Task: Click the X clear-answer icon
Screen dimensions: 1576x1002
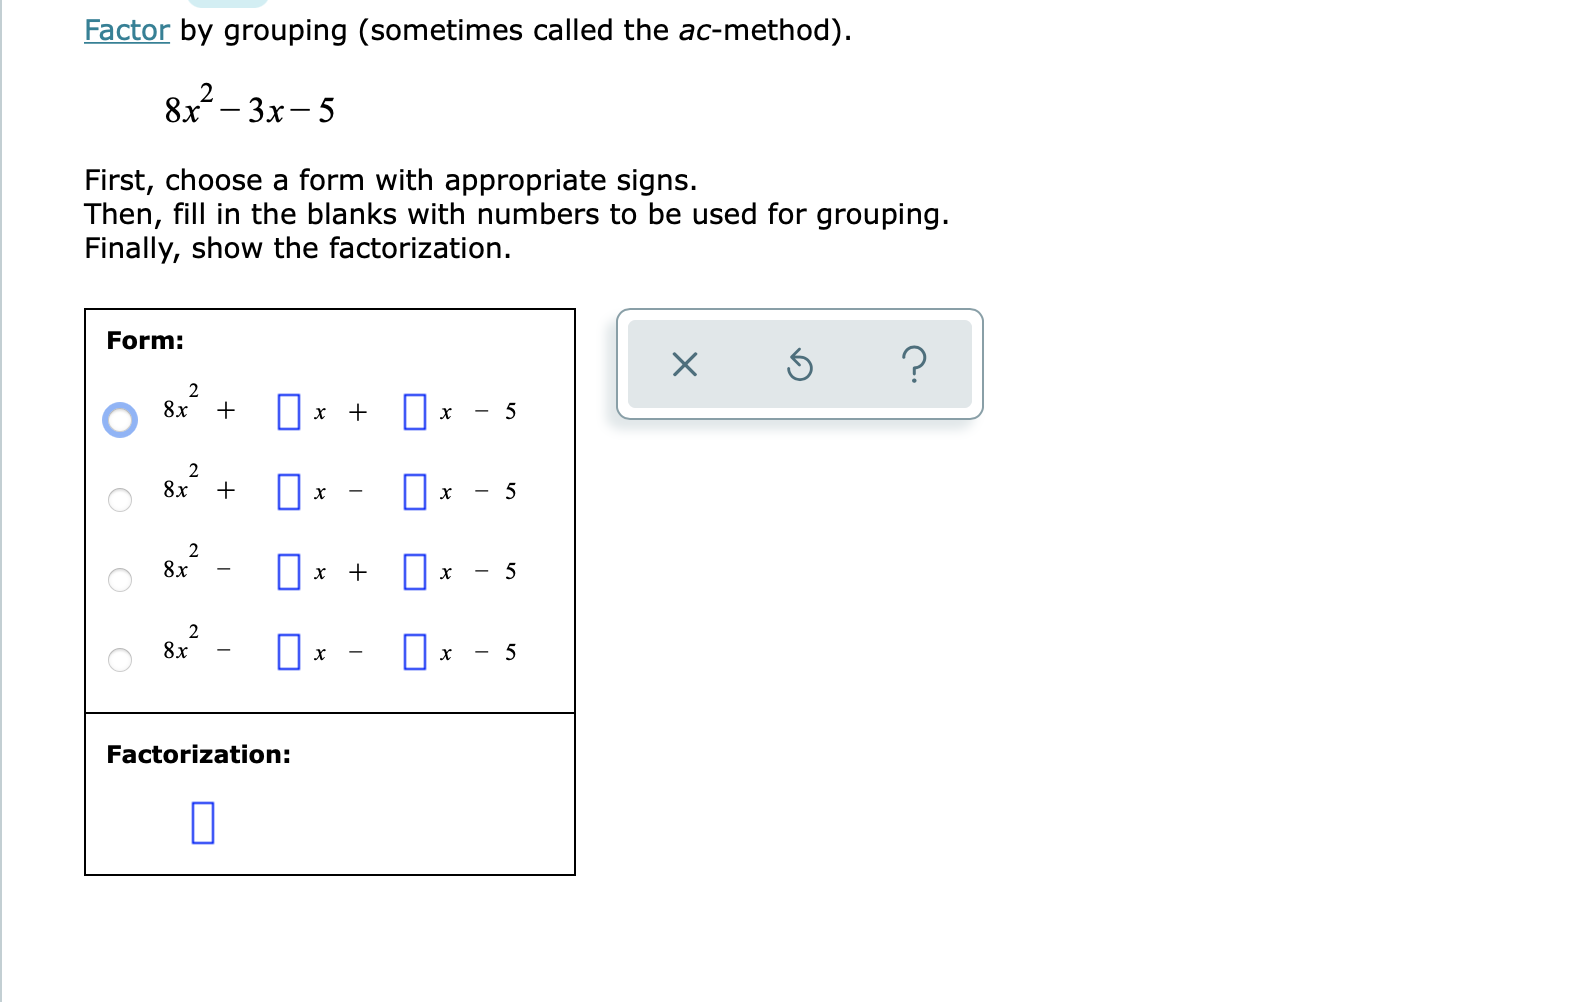Action: tap(683, 365)
